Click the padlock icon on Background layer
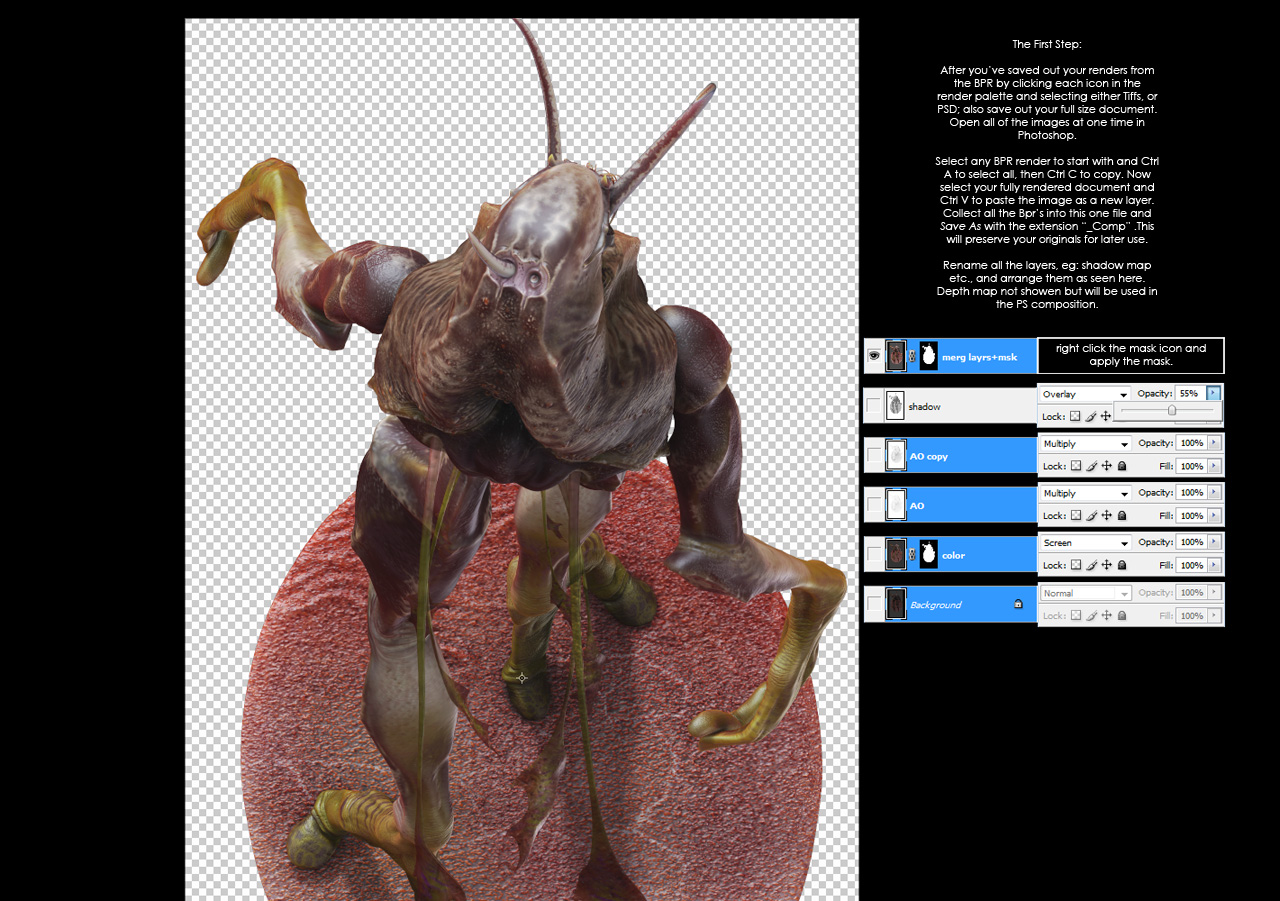The image size is (1280, 901). click(x=1018, y=604)
